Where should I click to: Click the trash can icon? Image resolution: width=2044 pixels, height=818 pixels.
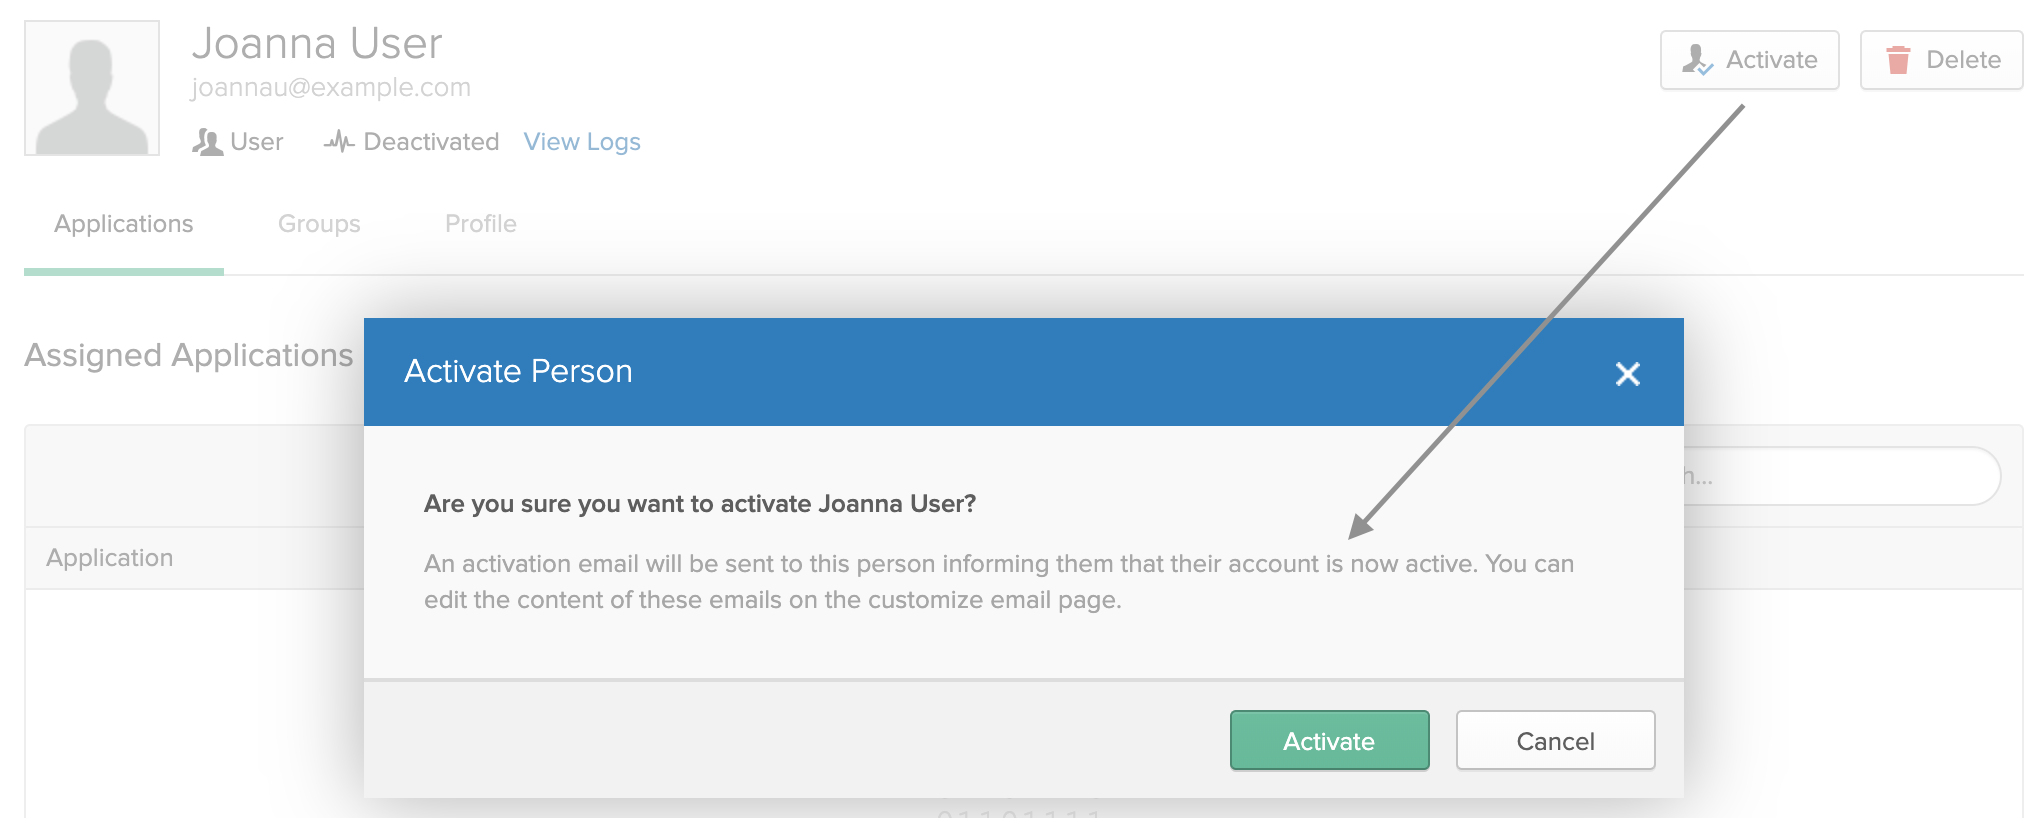coord(1897,60)
